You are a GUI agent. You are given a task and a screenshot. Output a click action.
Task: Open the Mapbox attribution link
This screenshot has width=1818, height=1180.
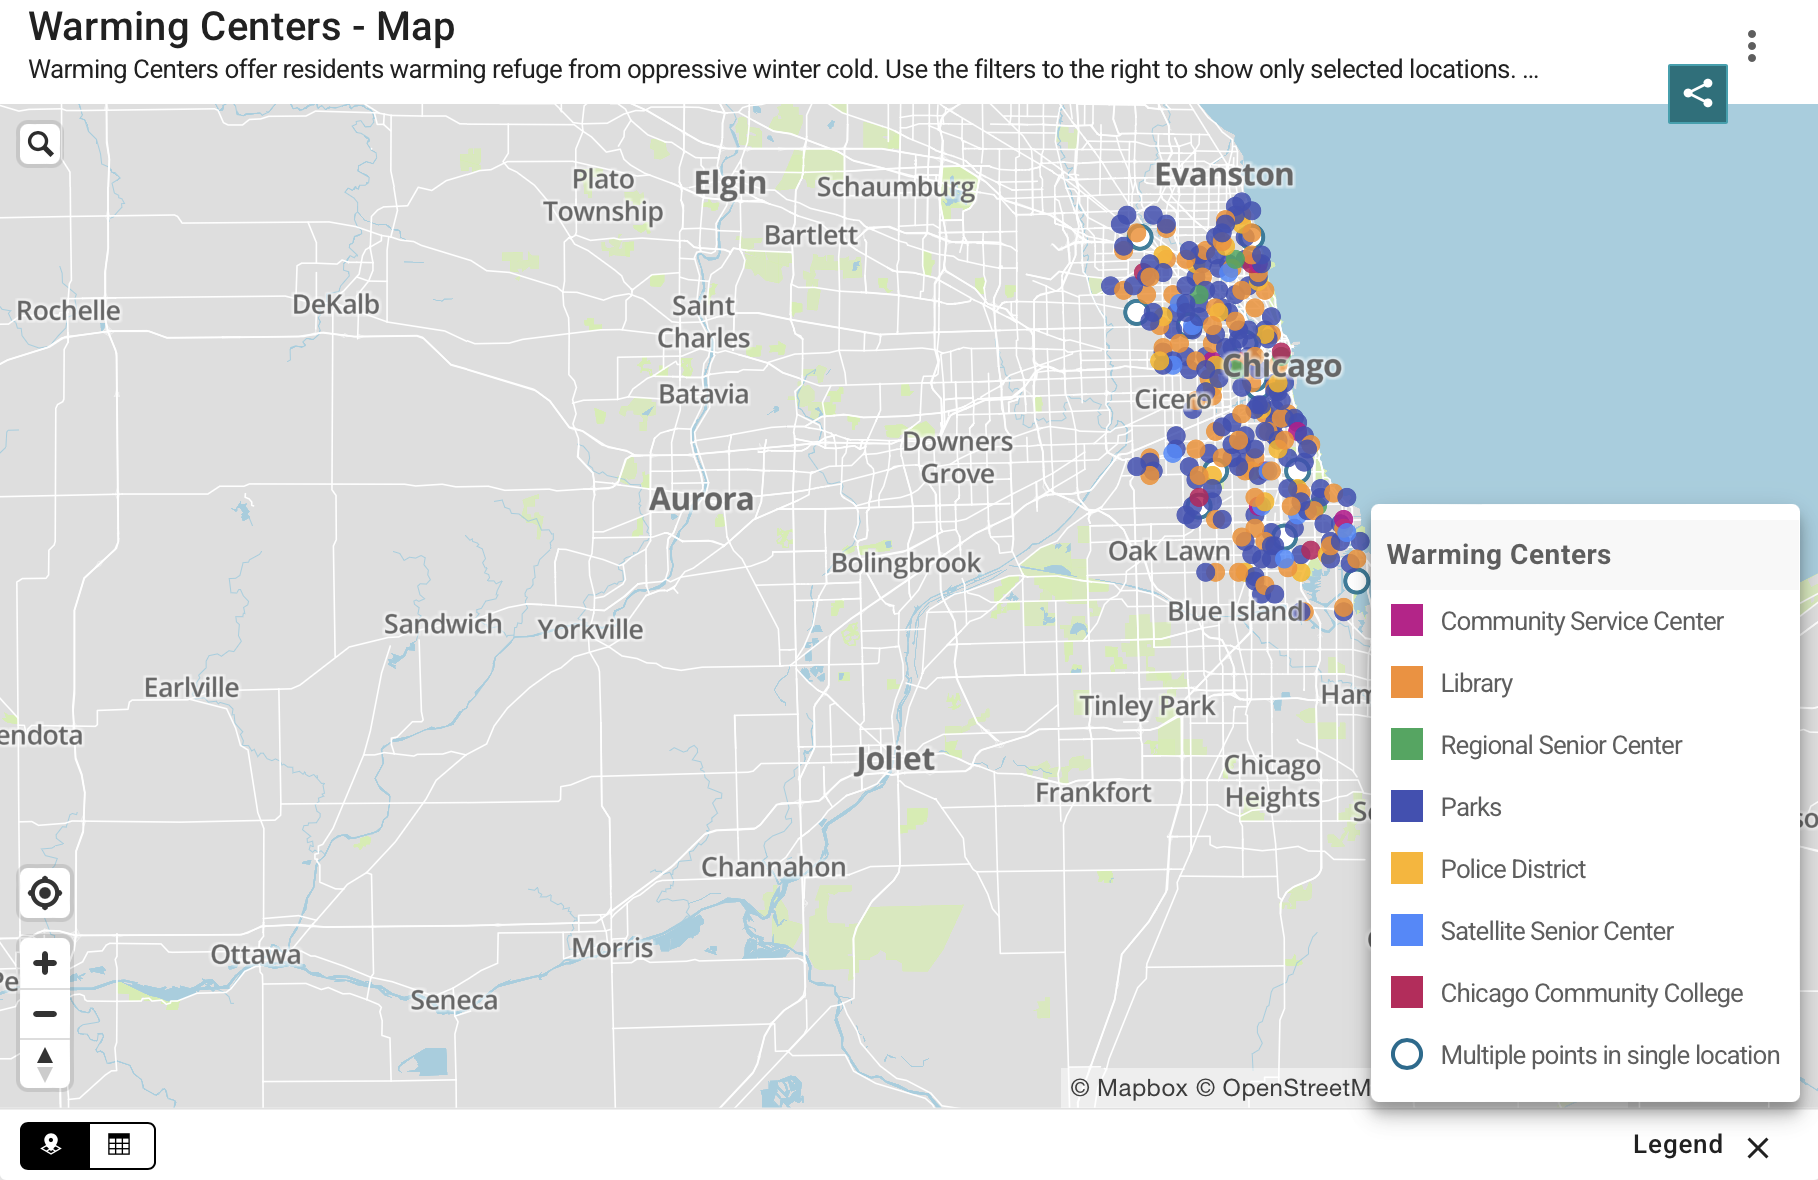click(1141, 1088)
